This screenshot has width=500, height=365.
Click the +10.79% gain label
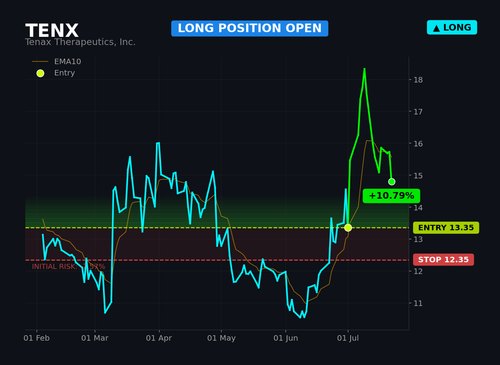(391, 196)
